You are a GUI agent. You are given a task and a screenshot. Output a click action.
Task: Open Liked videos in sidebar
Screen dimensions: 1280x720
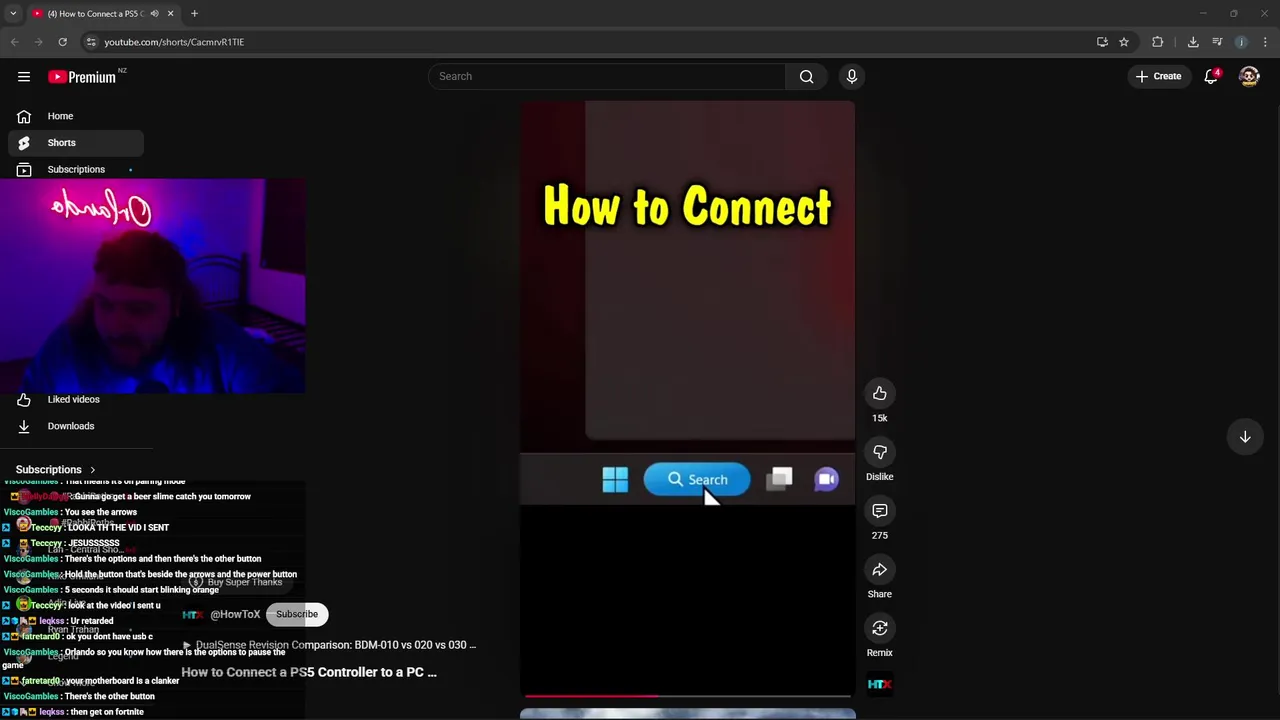click(x=76, y=399)
